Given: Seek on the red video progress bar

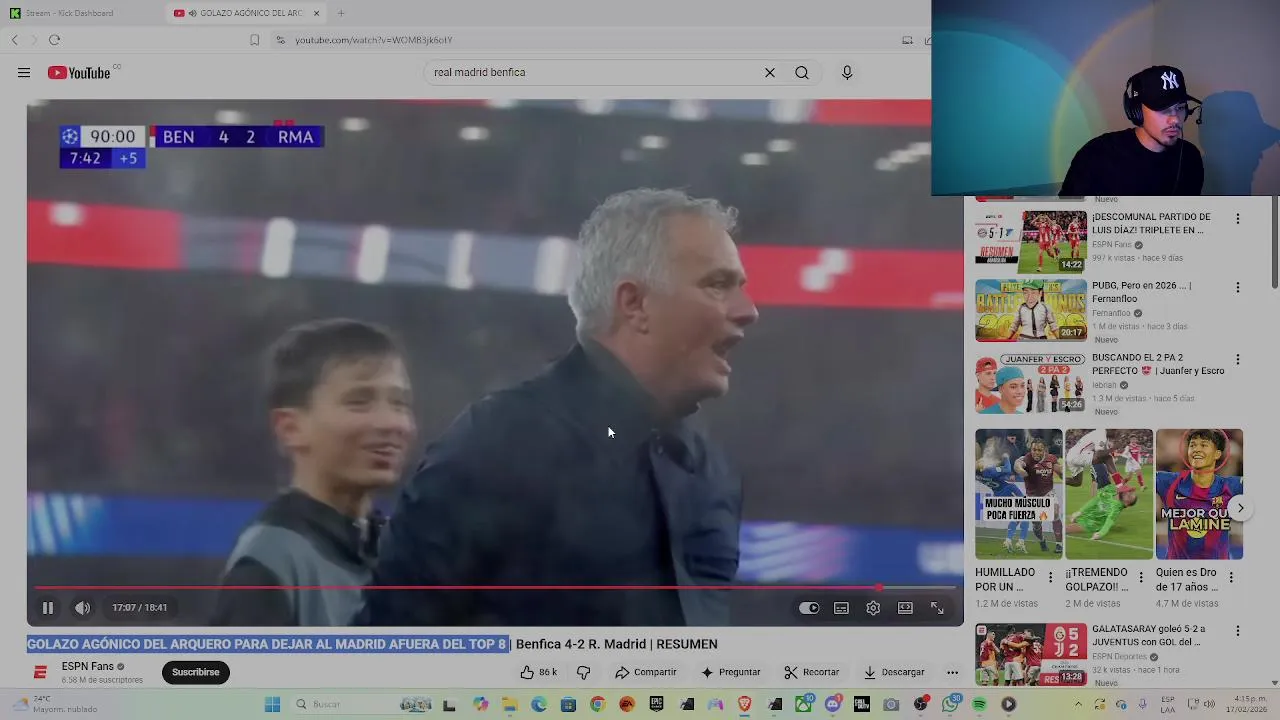Looking at the screenshot, I should pos(495,588).
